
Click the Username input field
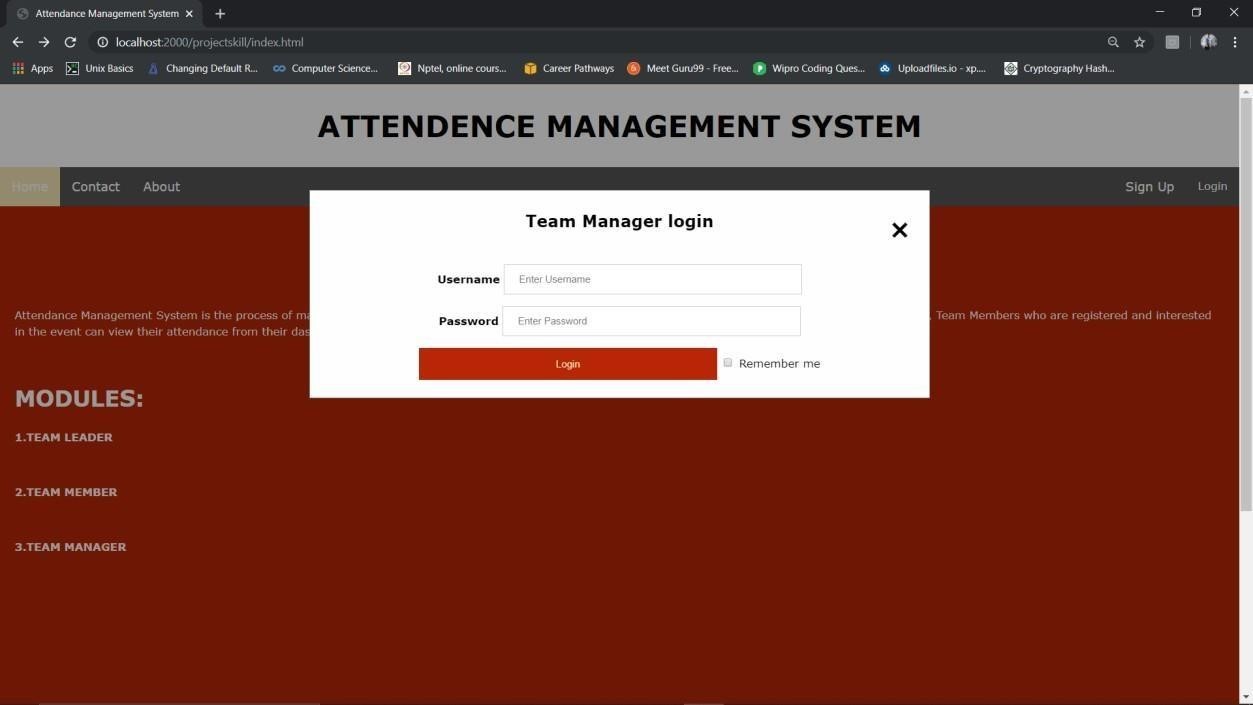point(652,279)
